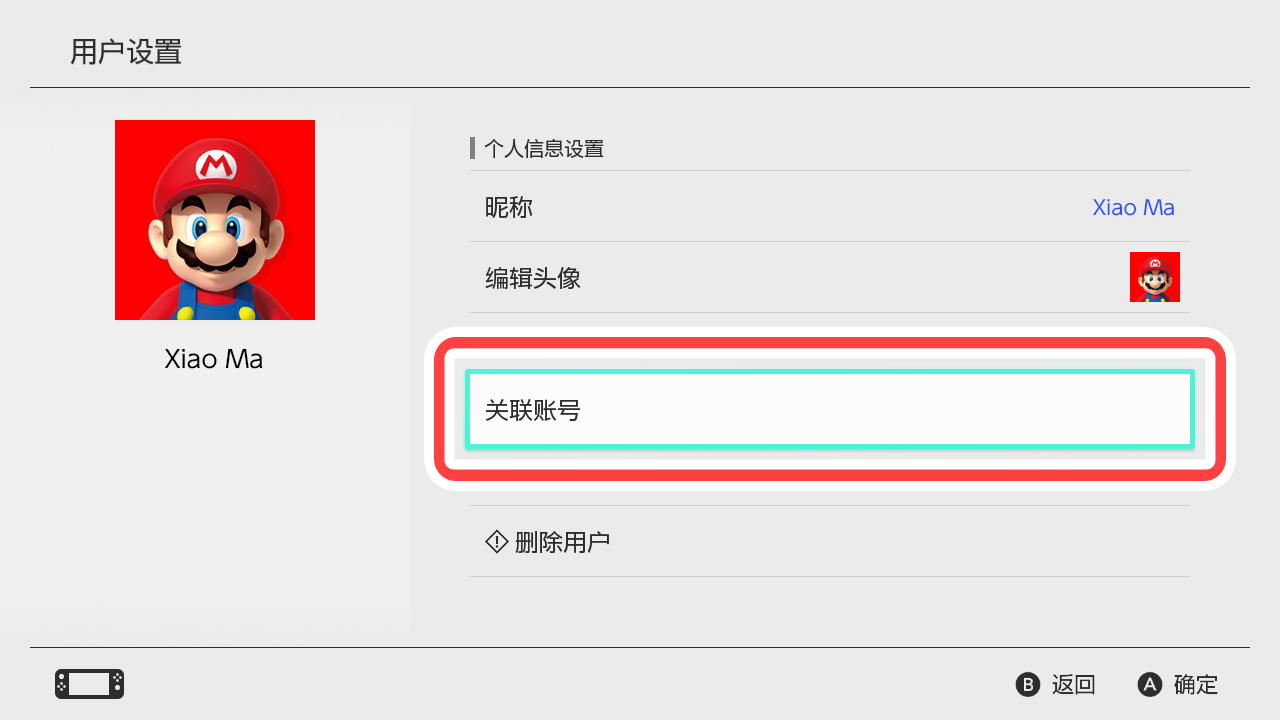Choose the 删除用户 text

point(562,542)
